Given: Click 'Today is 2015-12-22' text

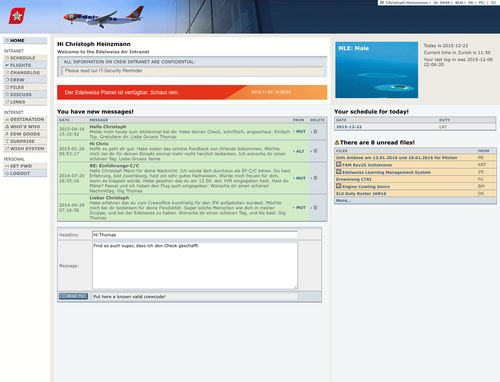Looking at the screenshot, I should pyautogui.click(x=446, y=45).
